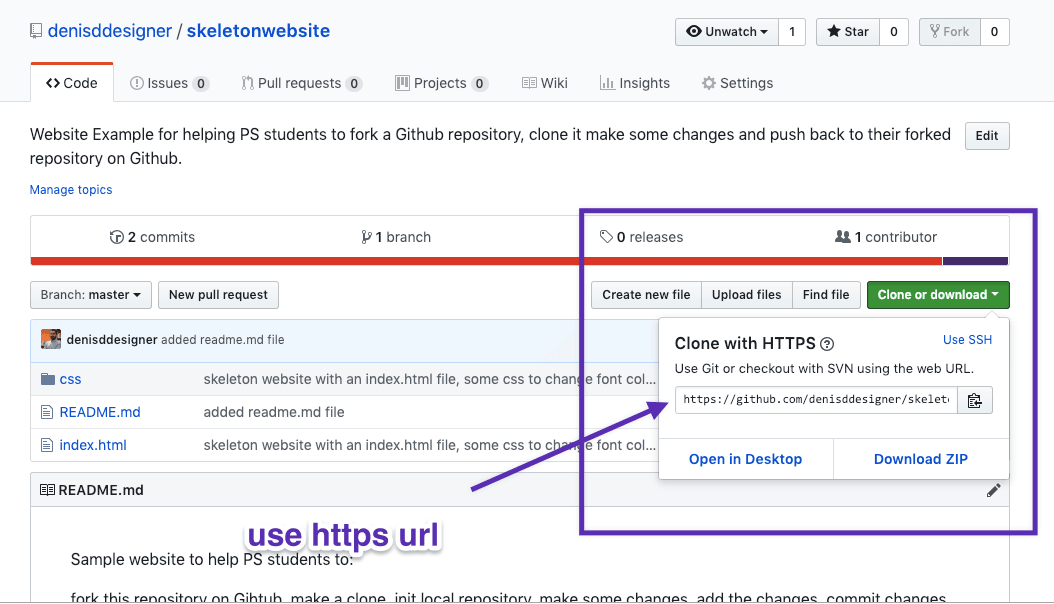Copy the clone URL using the clipboard icon

tap(975, 399)
